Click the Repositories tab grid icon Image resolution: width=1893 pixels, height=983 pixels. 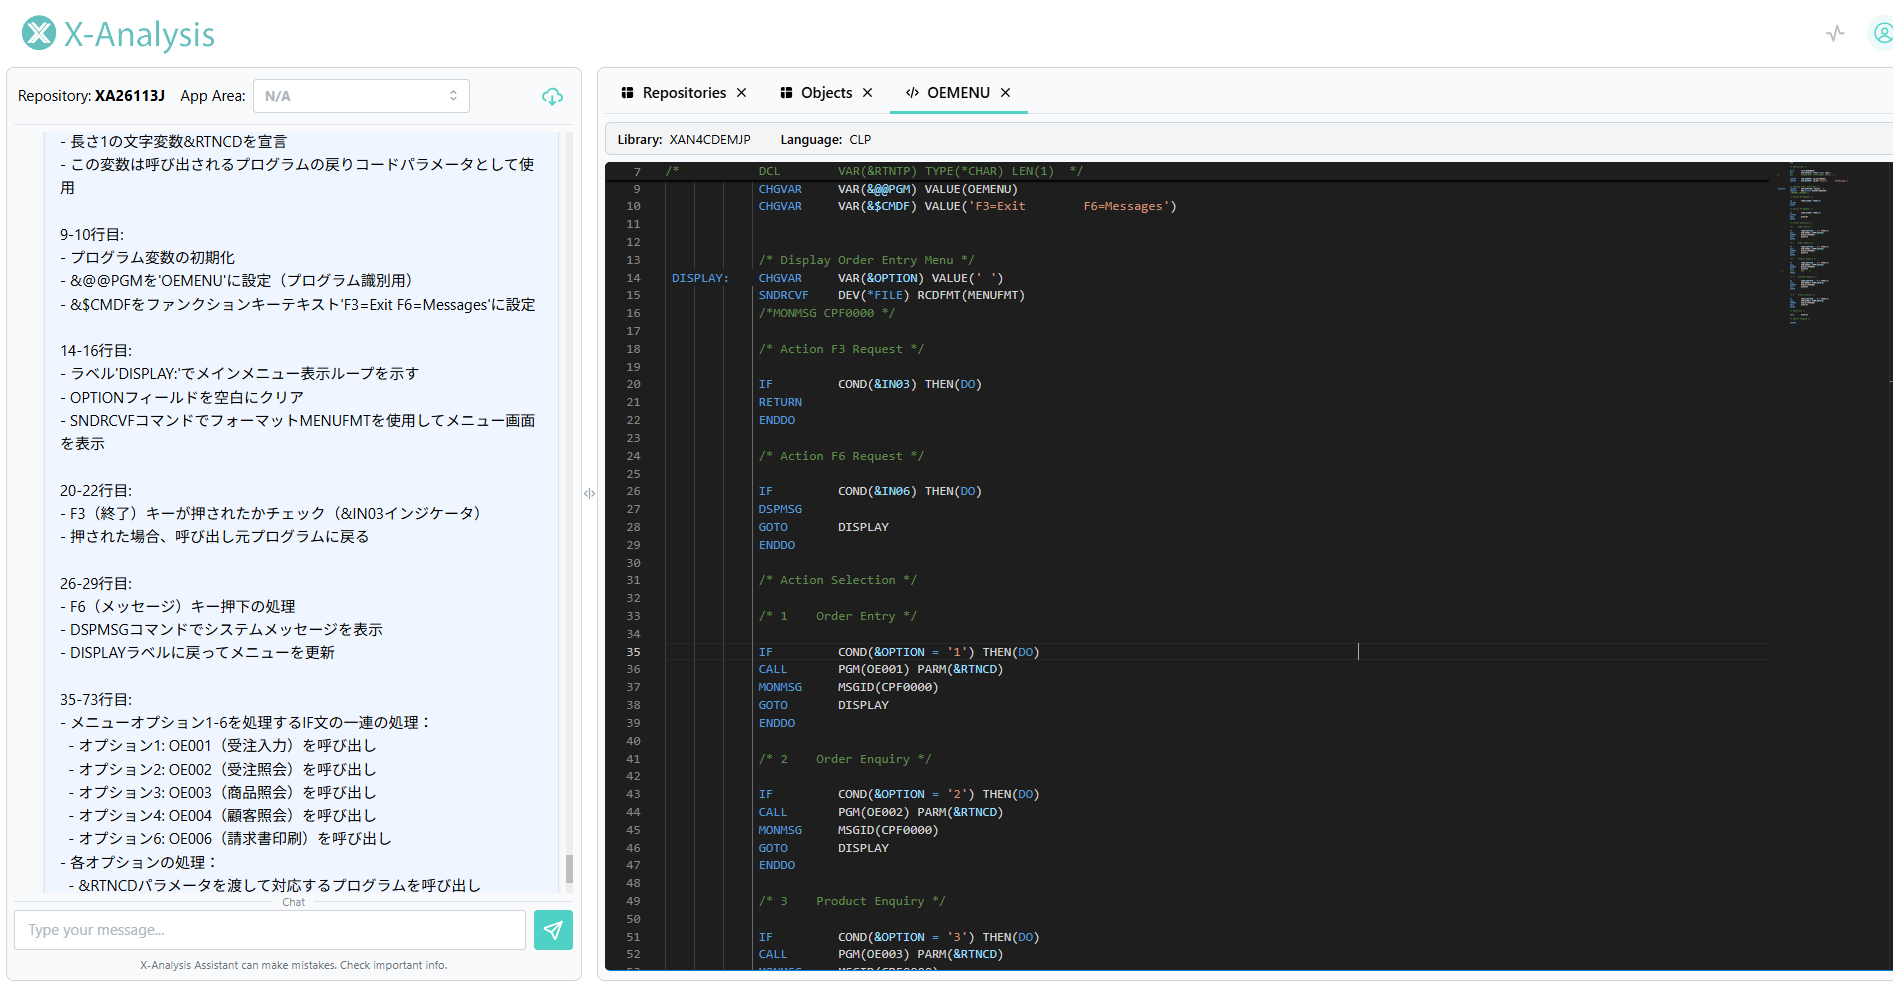click(627, 93)
